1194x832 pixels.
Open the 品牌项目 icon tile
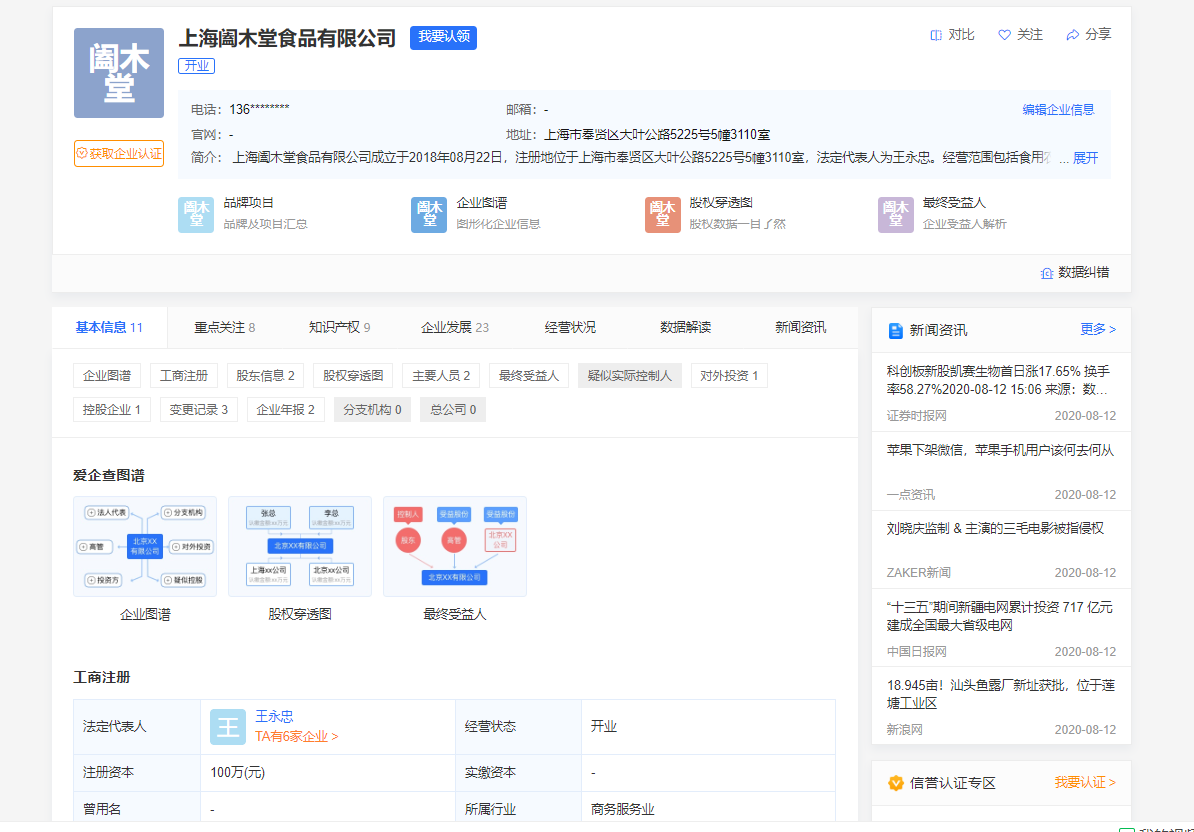point(196,215)
